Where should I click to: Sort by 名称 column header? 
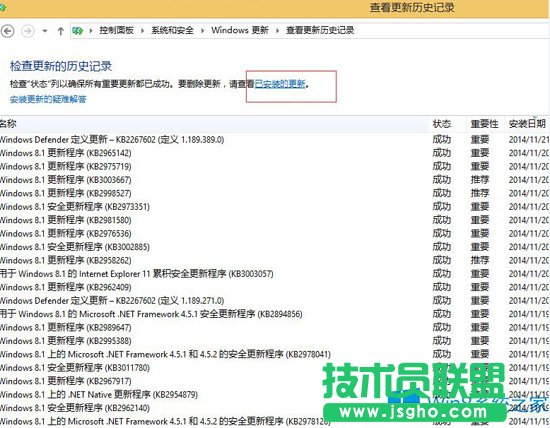tap(214, 123)
